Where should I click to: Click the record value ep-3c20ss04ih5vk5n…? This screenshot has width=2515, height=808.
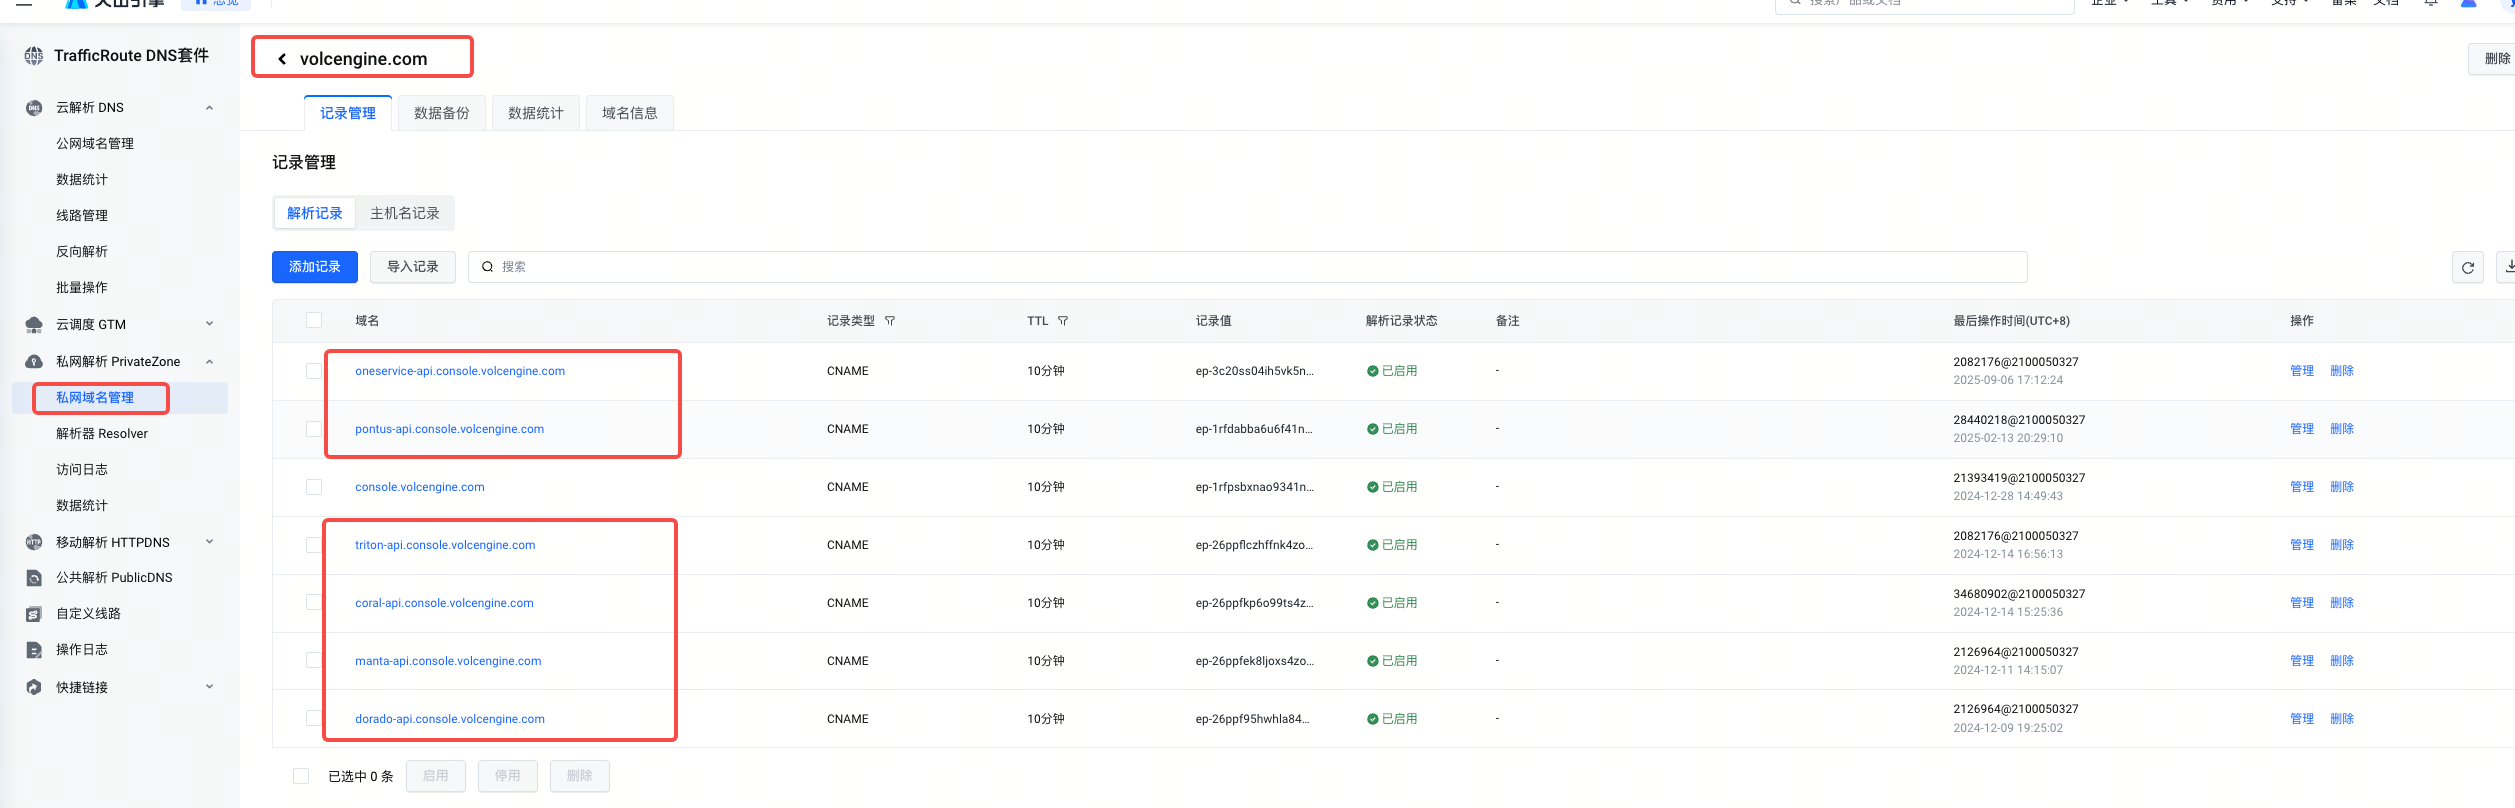pos(1255,371)
